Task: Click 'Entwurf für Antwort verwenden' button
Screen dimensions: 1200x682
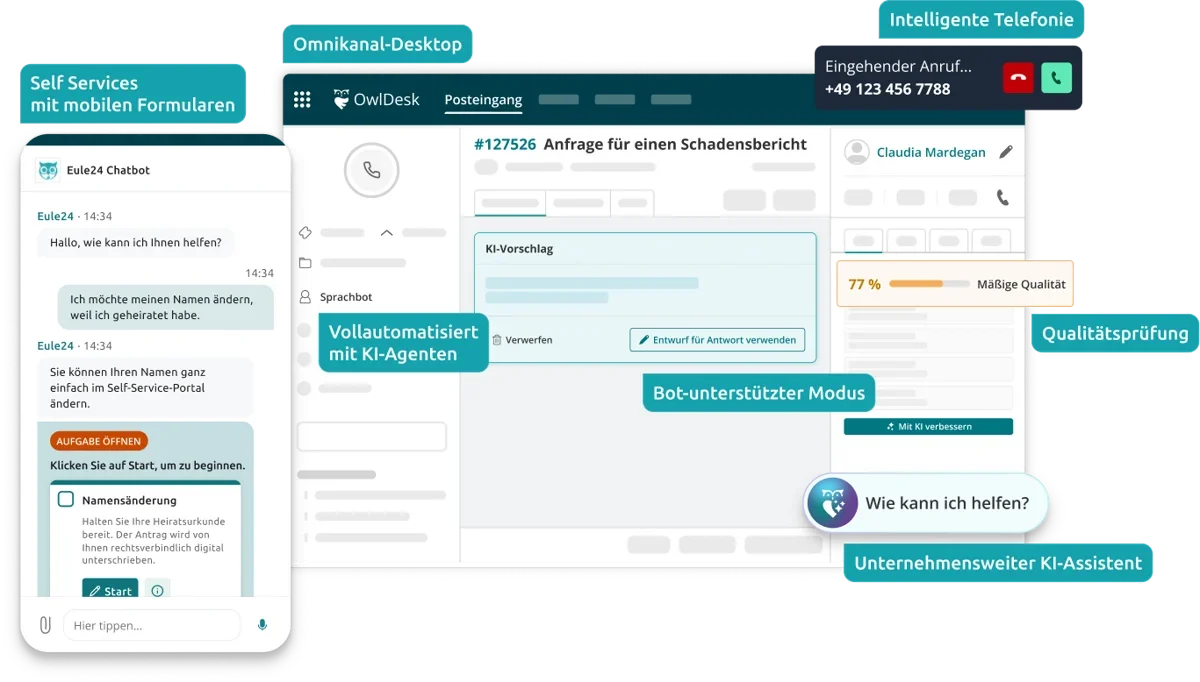Action: (717, 340)
